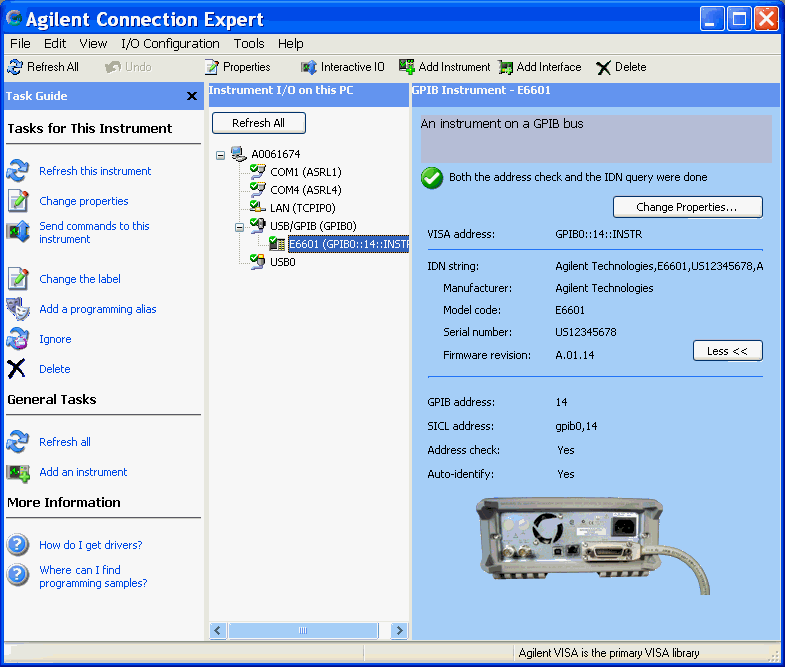Click the Refresh all general task icon
Screen dimensions: 785x667
point(18,442)
